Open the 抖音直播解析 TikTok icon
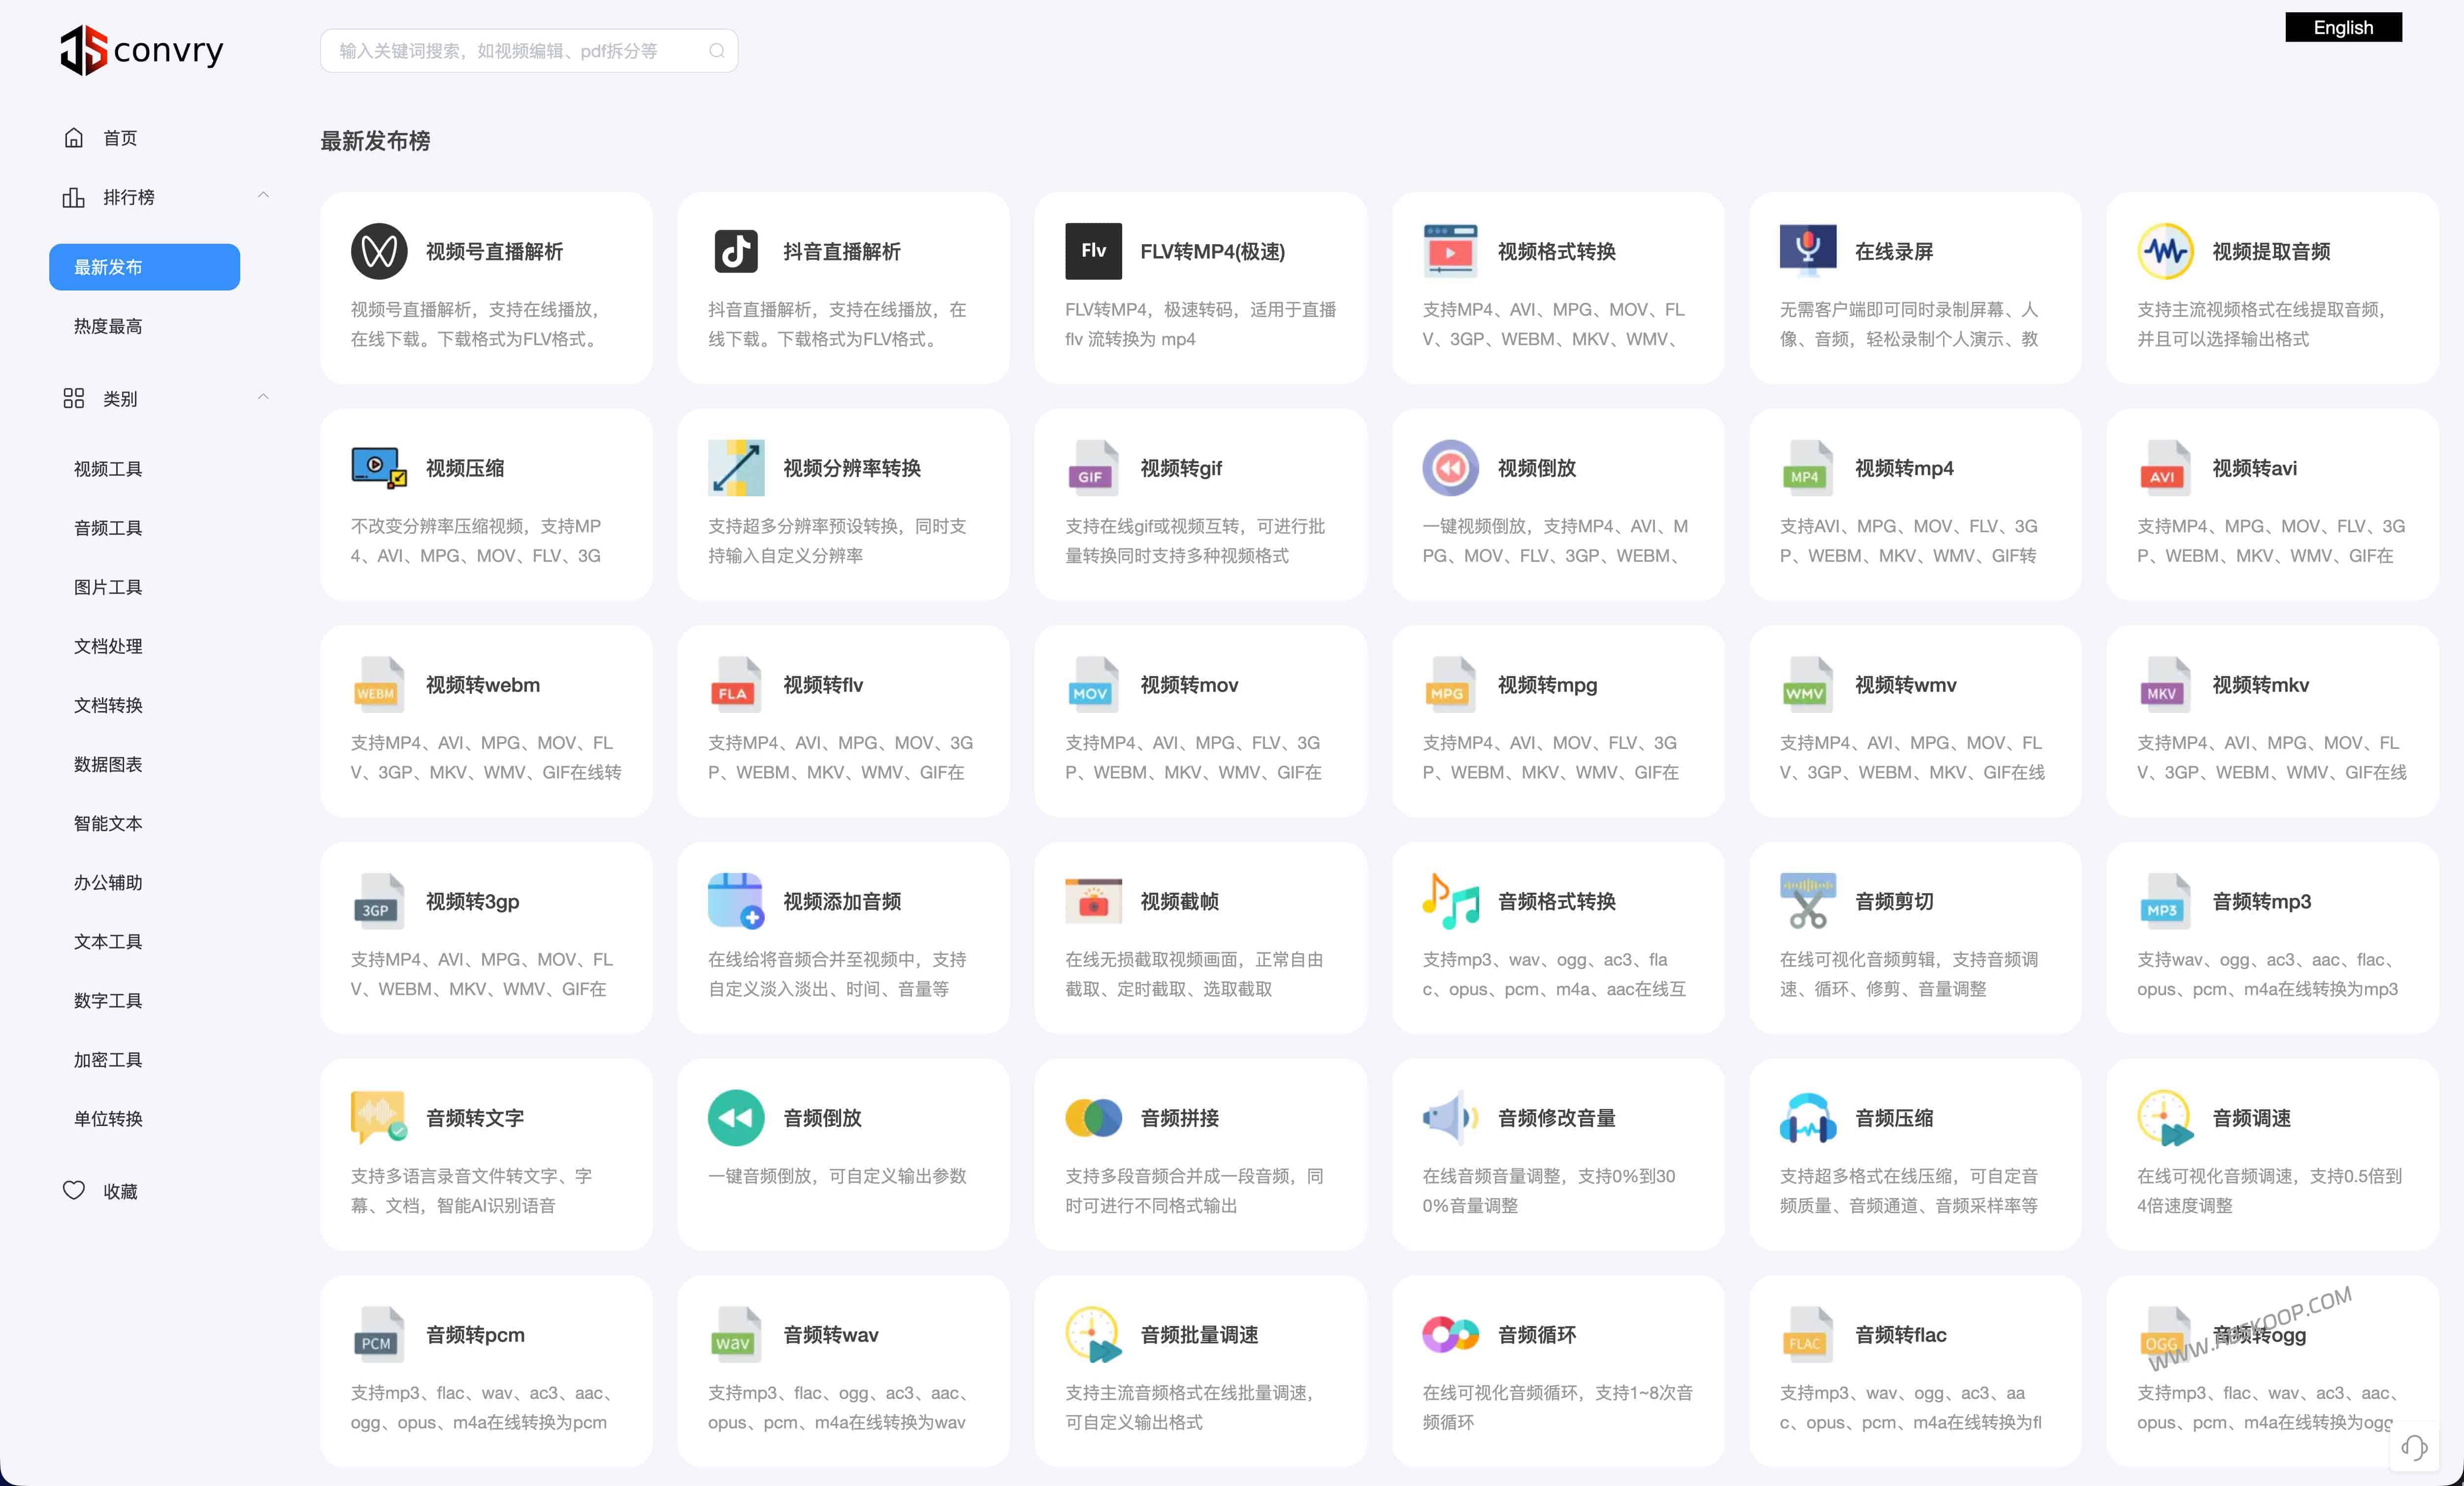This screenshot has width=2464, height=1486. 736,251
